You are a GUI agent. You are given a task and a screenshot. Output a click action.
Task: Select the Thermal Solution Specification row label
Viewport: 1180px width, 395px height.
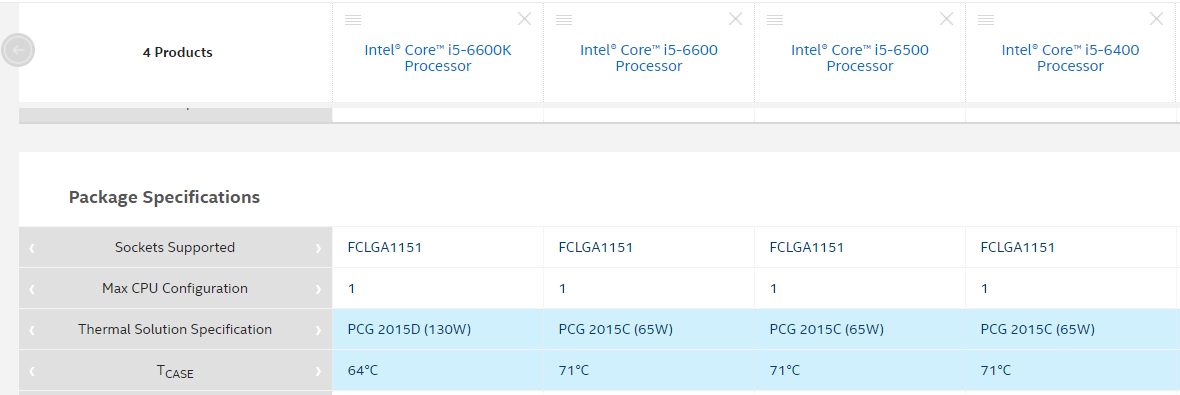click(175, 330)
